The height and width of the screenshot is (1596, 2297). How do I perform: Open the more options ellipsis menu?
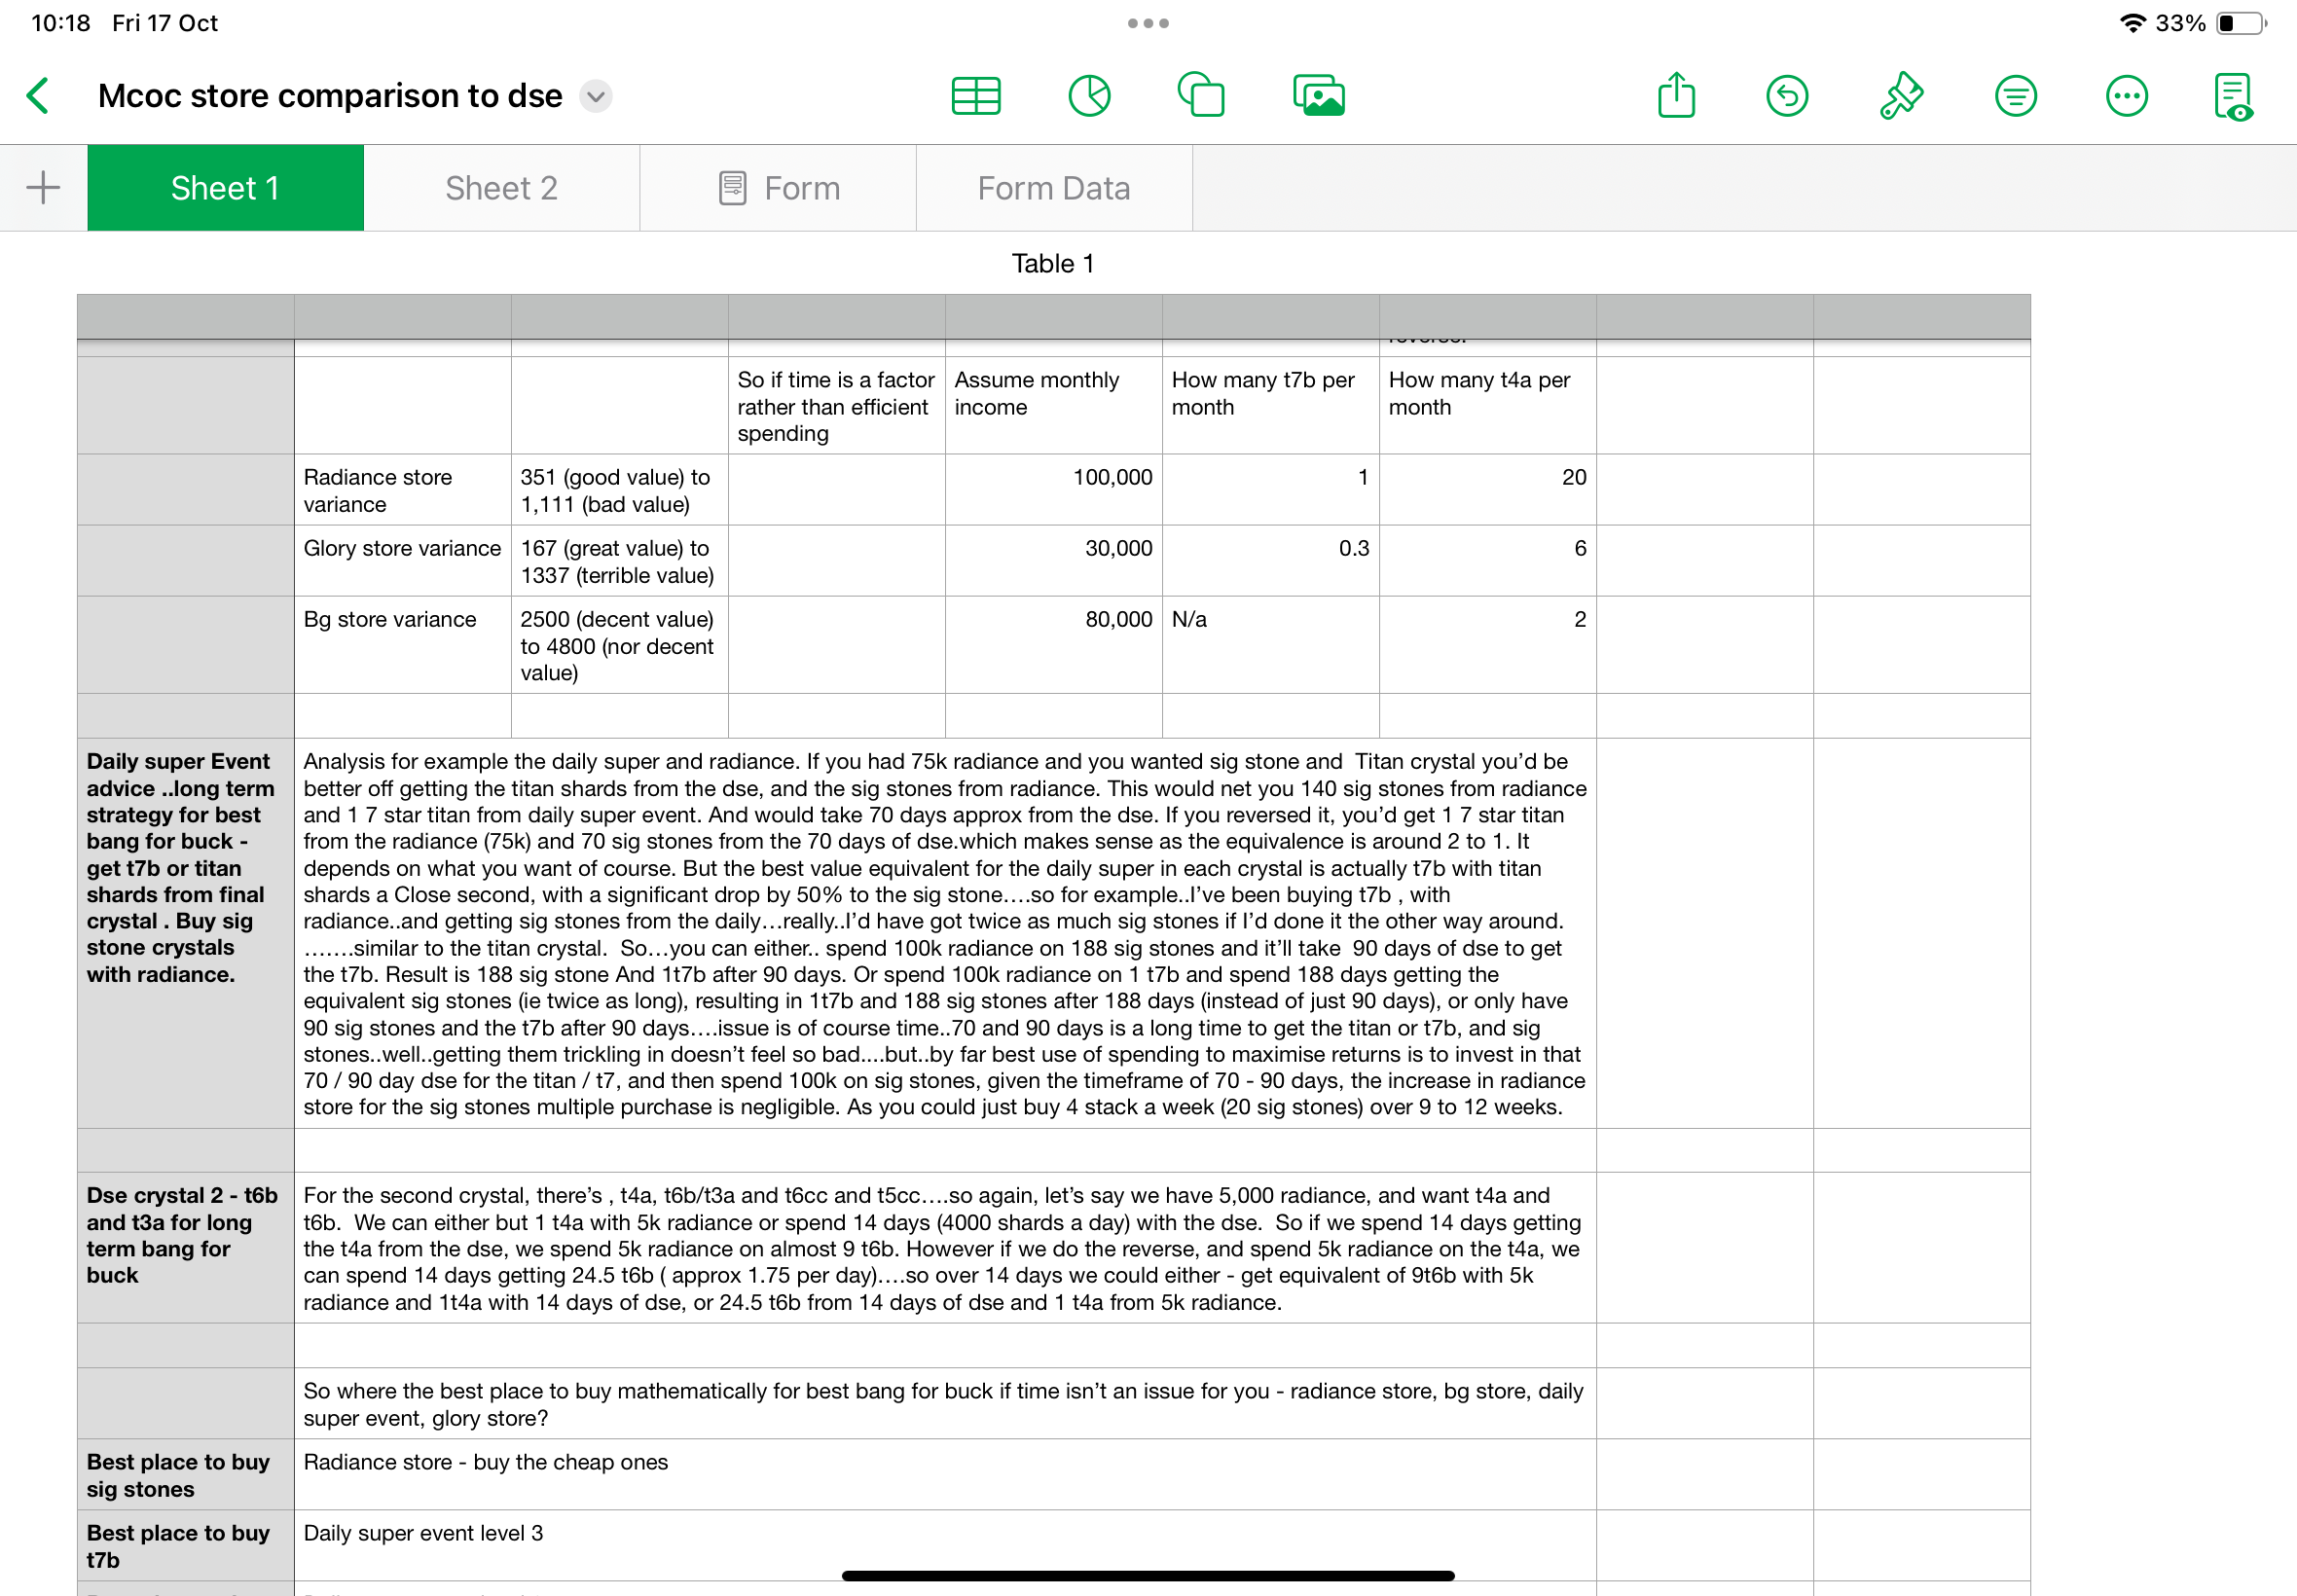click(x=2126, y=96)
